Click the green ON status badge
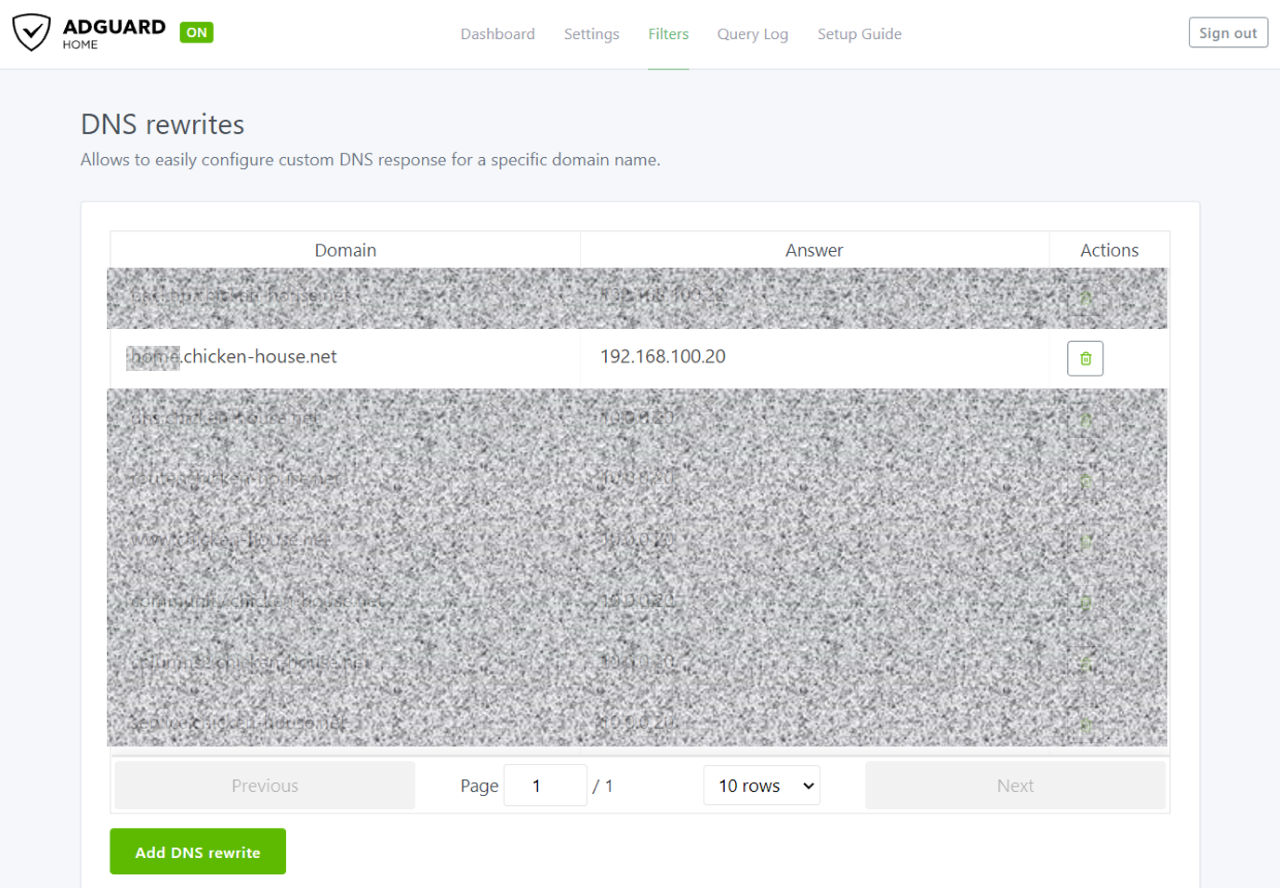The height and width of the screenshot is (888, 1280). click(x=197, y=32)
